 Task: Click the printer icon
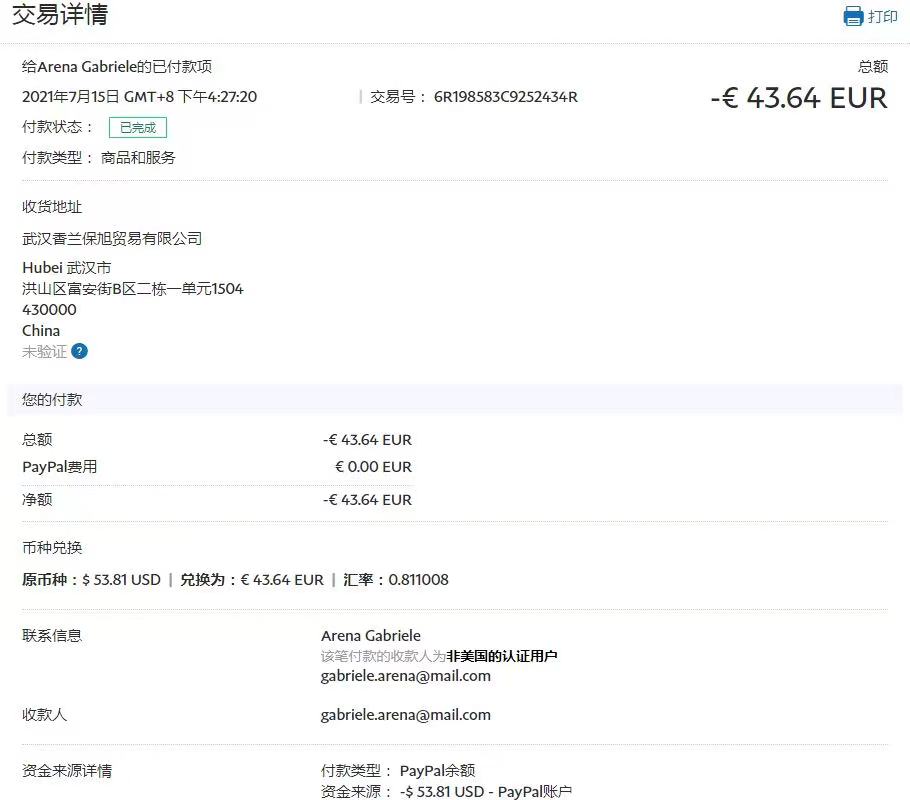pyautogui.click(x=853, y=16)
